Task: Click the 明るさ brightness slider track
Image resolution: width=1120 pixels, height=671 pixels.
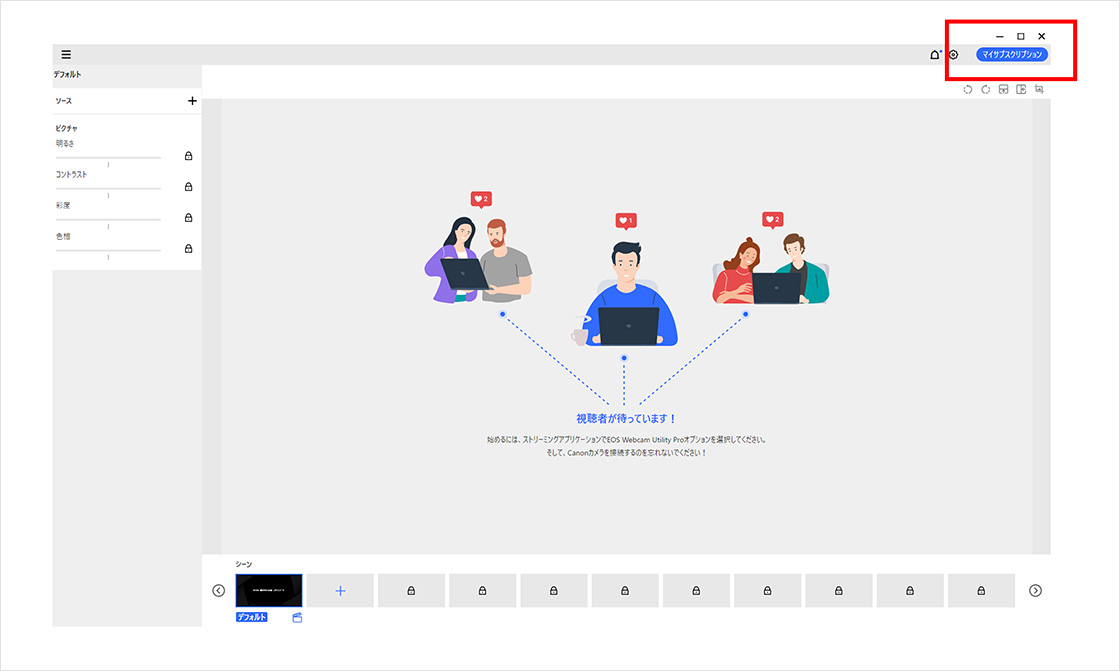Action: 108,157
